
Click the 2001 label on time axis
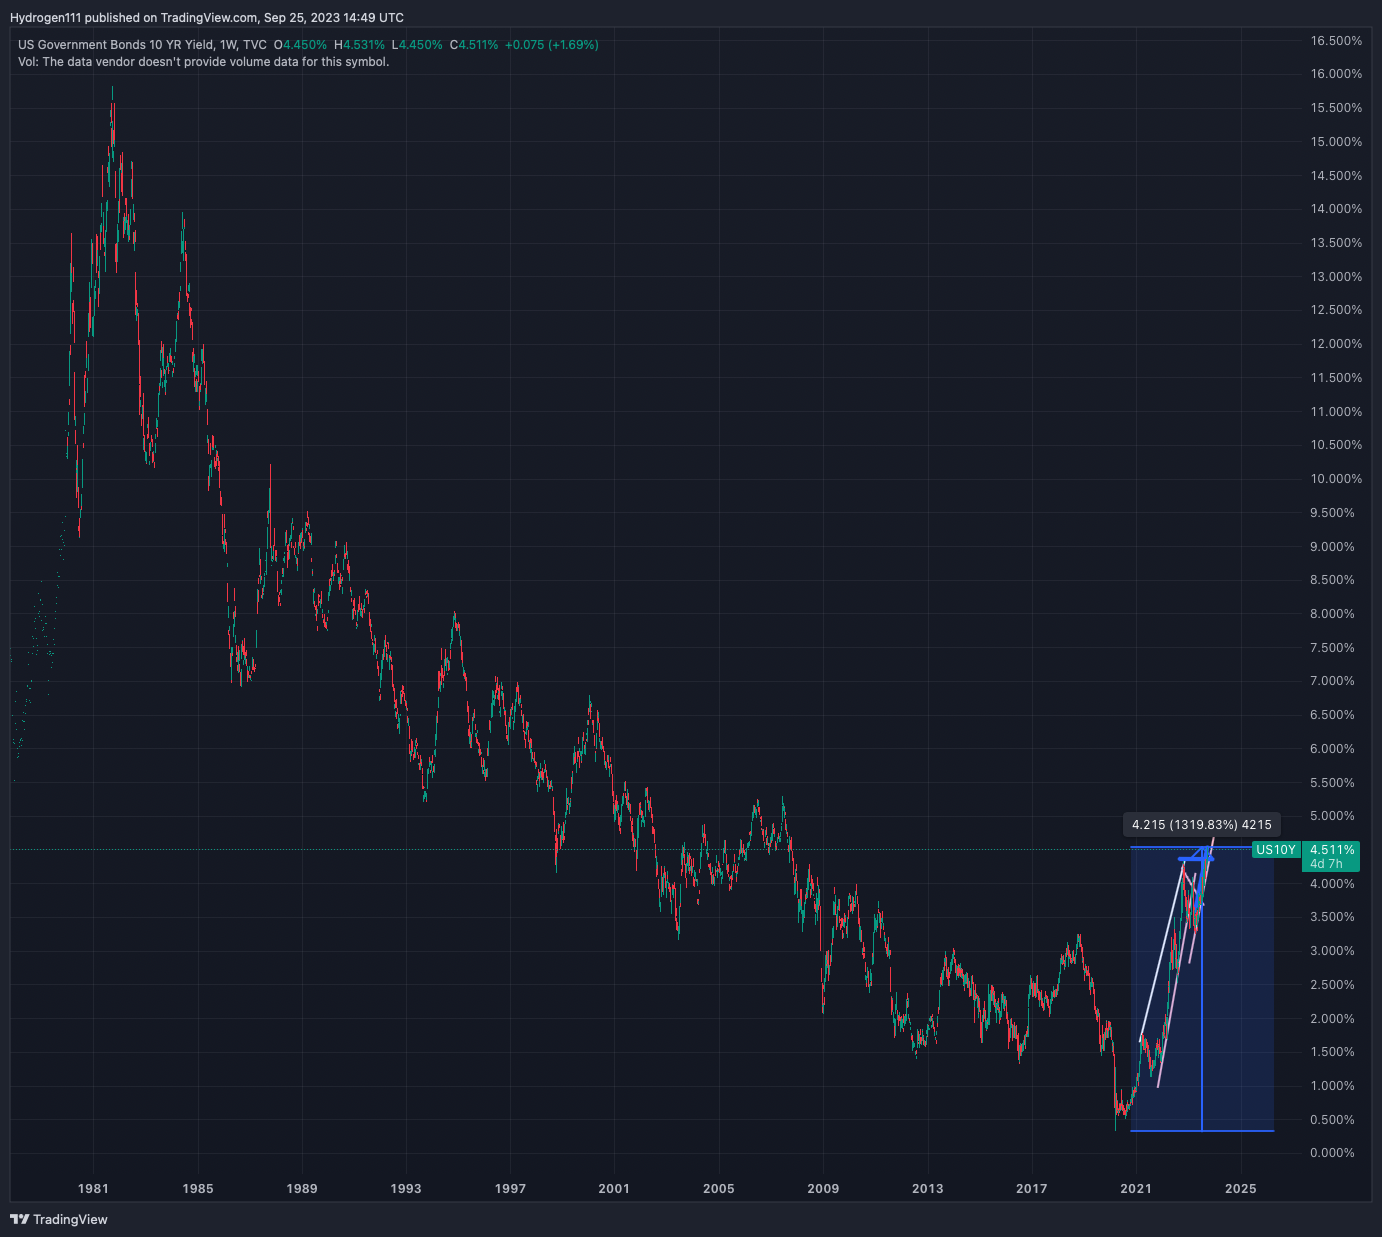point(614,1189)
